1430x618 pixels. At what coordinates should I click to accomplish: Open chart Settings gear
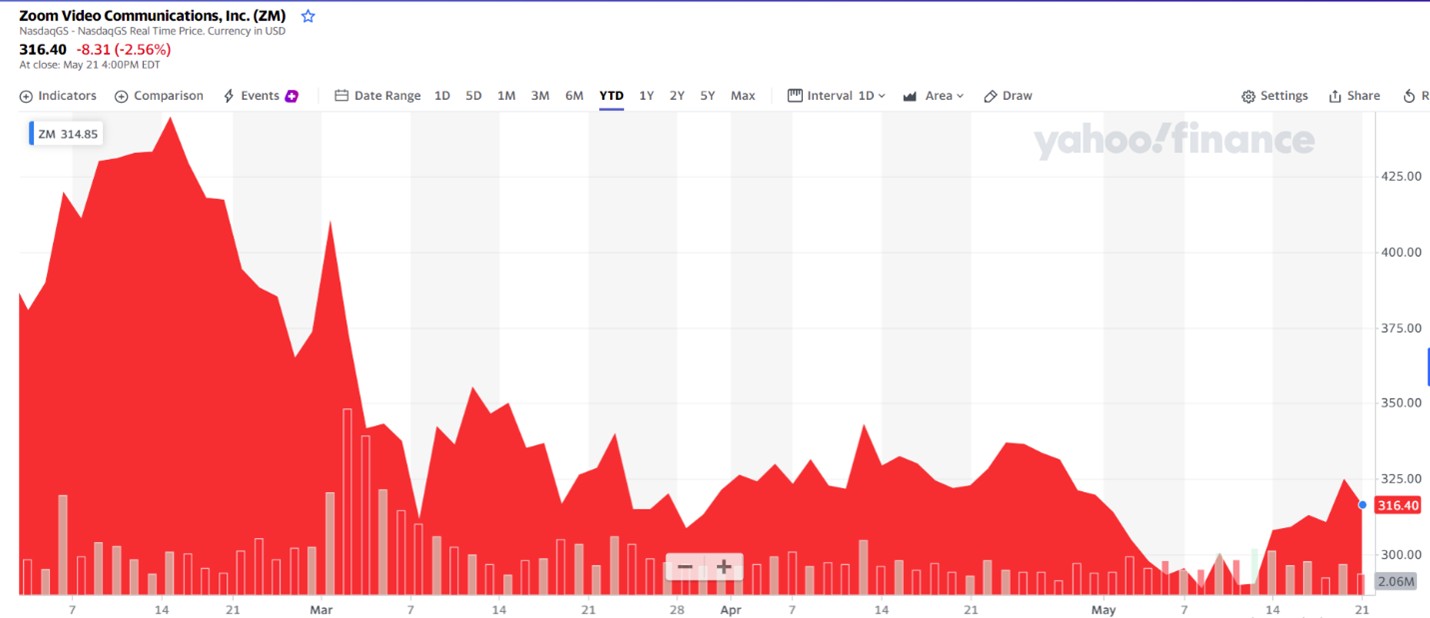(x=1274, y=96)
